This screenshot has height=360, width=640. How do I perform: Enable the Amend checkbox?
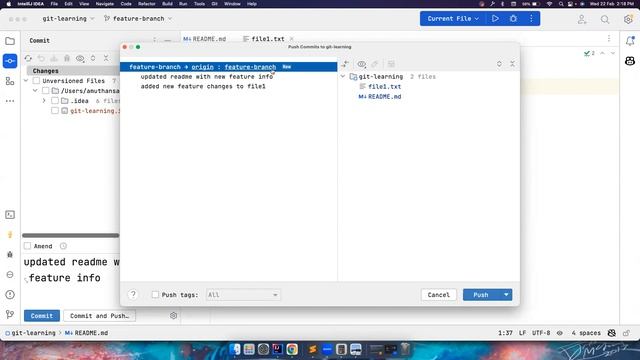coord(27,246)
